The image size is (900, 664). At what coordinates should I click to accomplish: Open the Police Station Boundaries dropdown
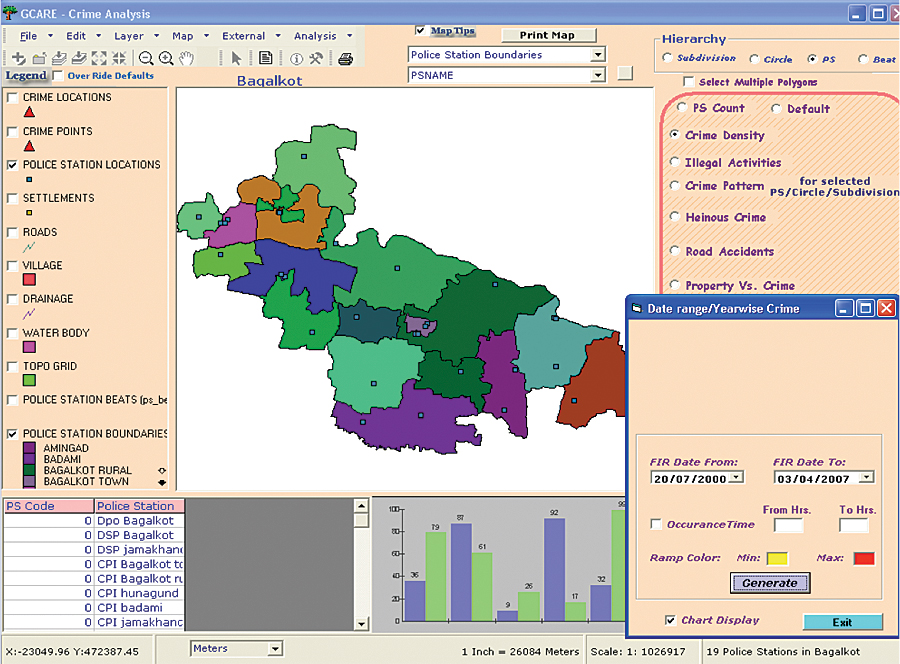click(x=597, y=55)
